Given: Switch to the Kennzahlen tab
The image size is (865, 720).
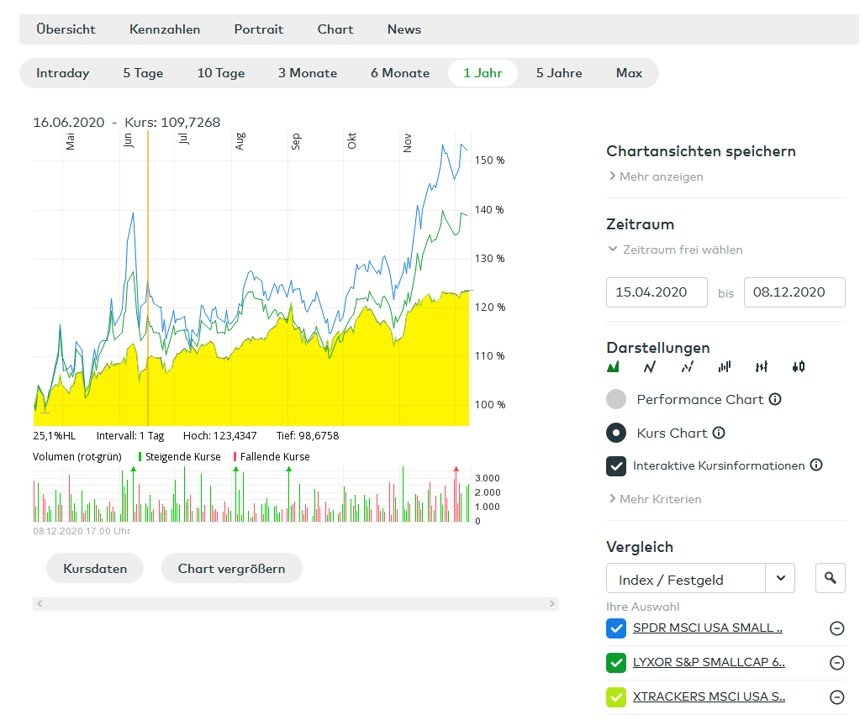Looking at the screenshot, I should [x=165, y=29].
